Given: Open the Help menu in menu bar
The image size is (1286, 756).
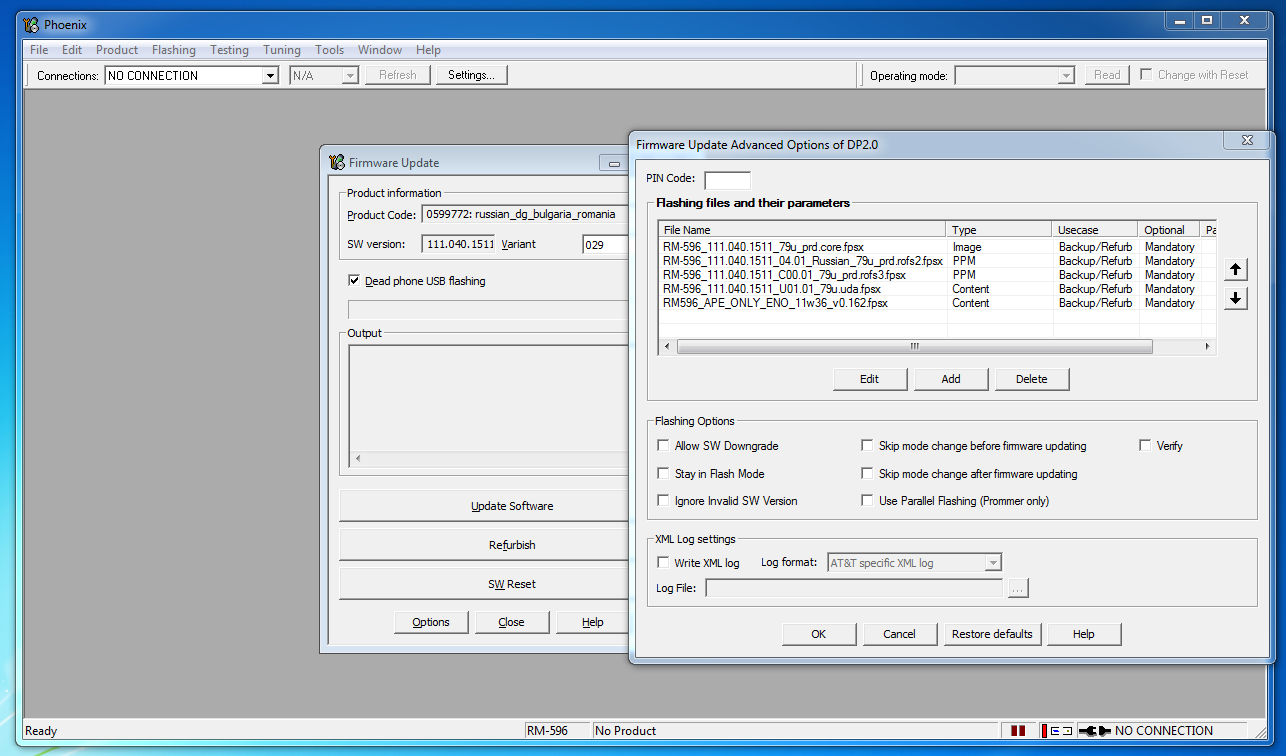Looking at the screenshot, I should point(428,50).
